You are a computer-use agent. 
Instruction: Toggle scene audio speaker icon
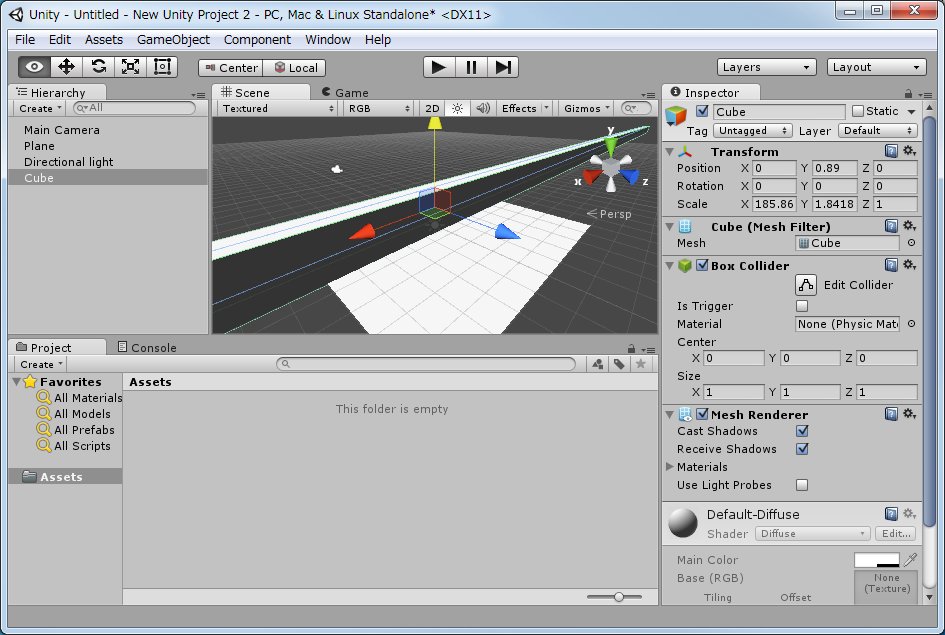click(483, 109)
